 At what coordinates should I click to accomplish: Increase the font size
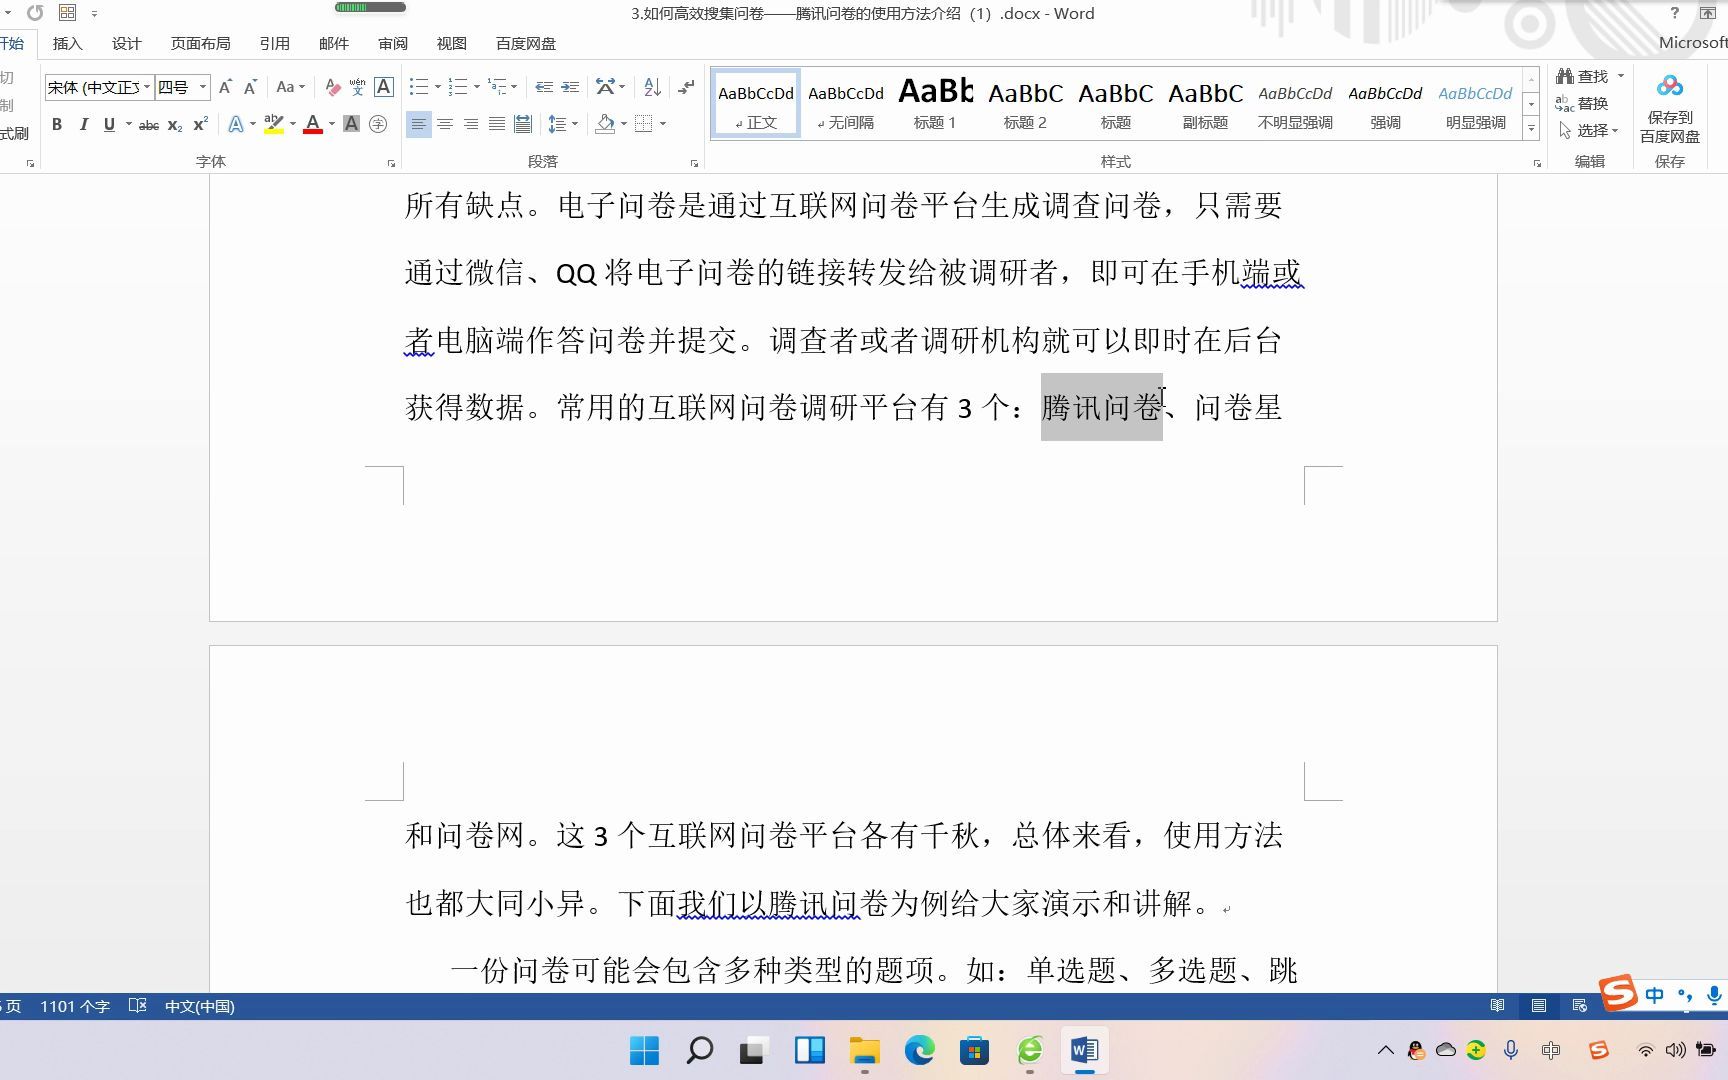pyautogui.click(x=225, y=87)
